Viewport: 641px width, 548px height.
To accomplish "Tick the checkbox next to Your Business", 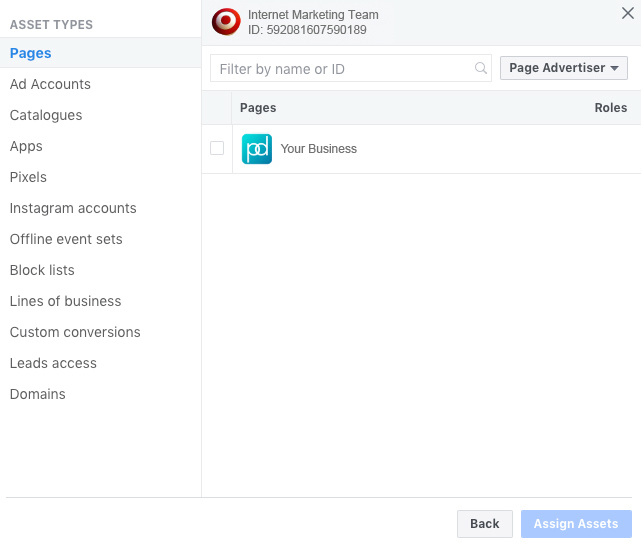I will [217, 149].
